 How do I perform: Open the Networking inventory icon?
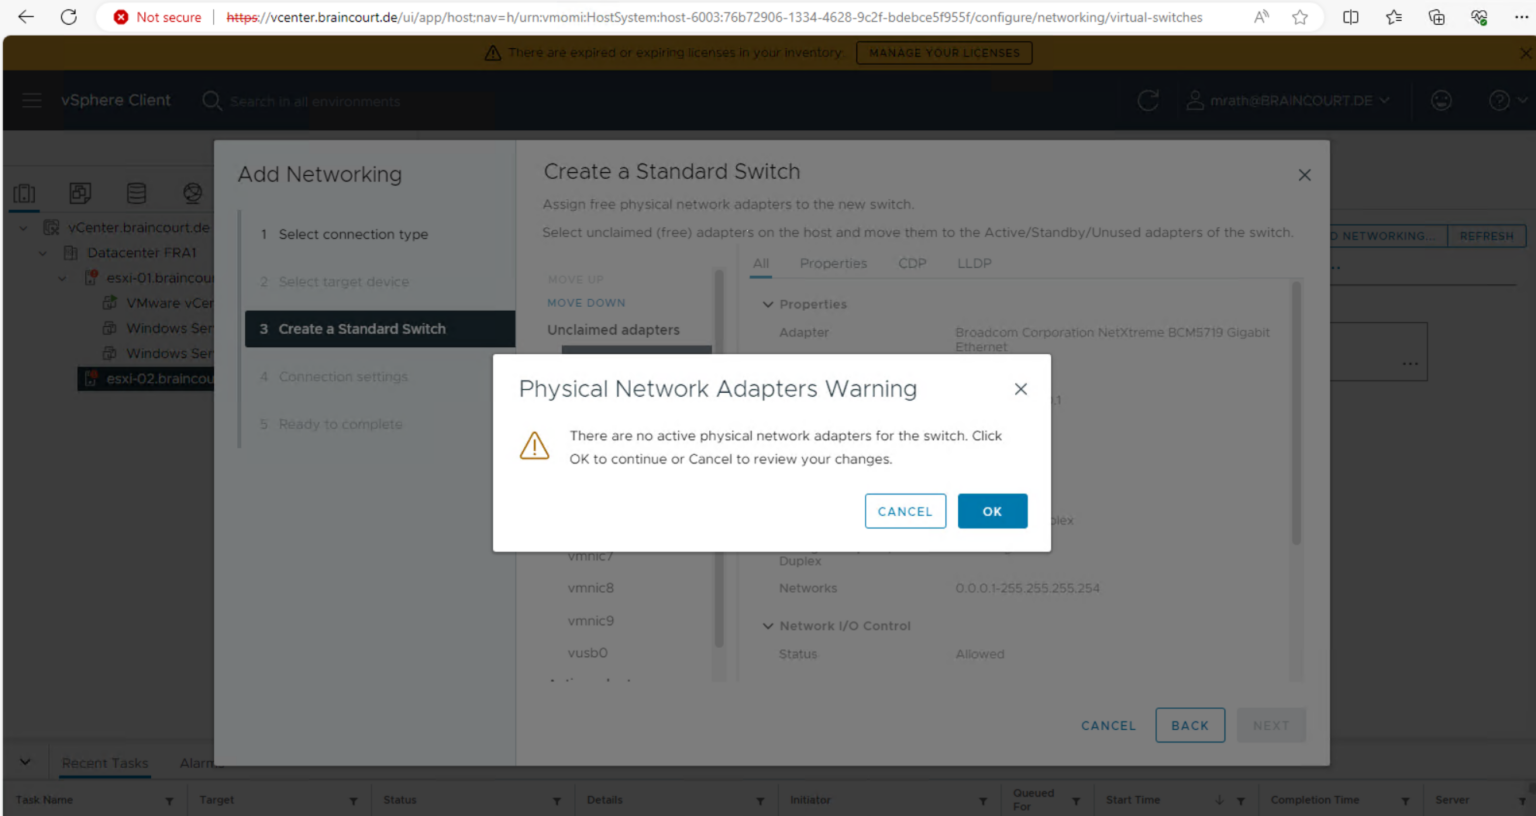(x=192, y=193)
